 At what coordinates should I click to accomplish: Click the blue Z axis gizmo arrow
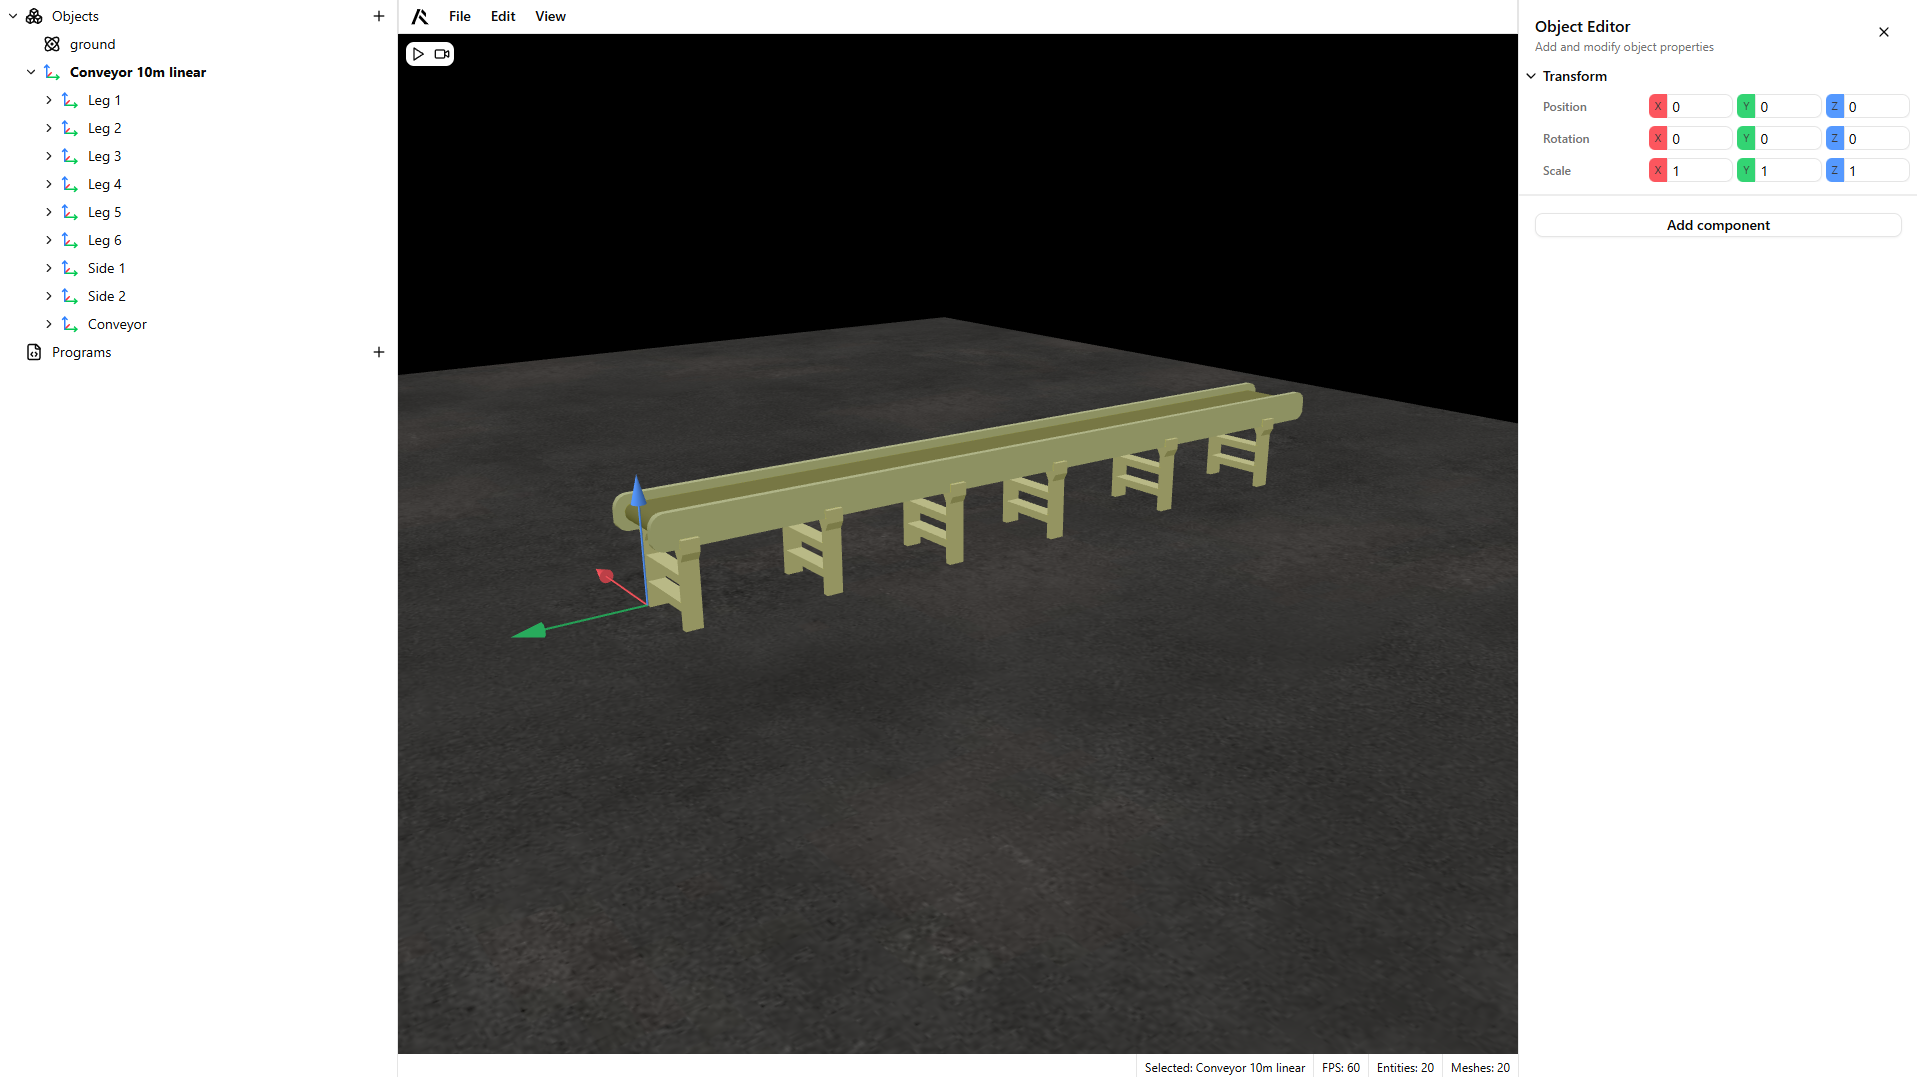638,491
